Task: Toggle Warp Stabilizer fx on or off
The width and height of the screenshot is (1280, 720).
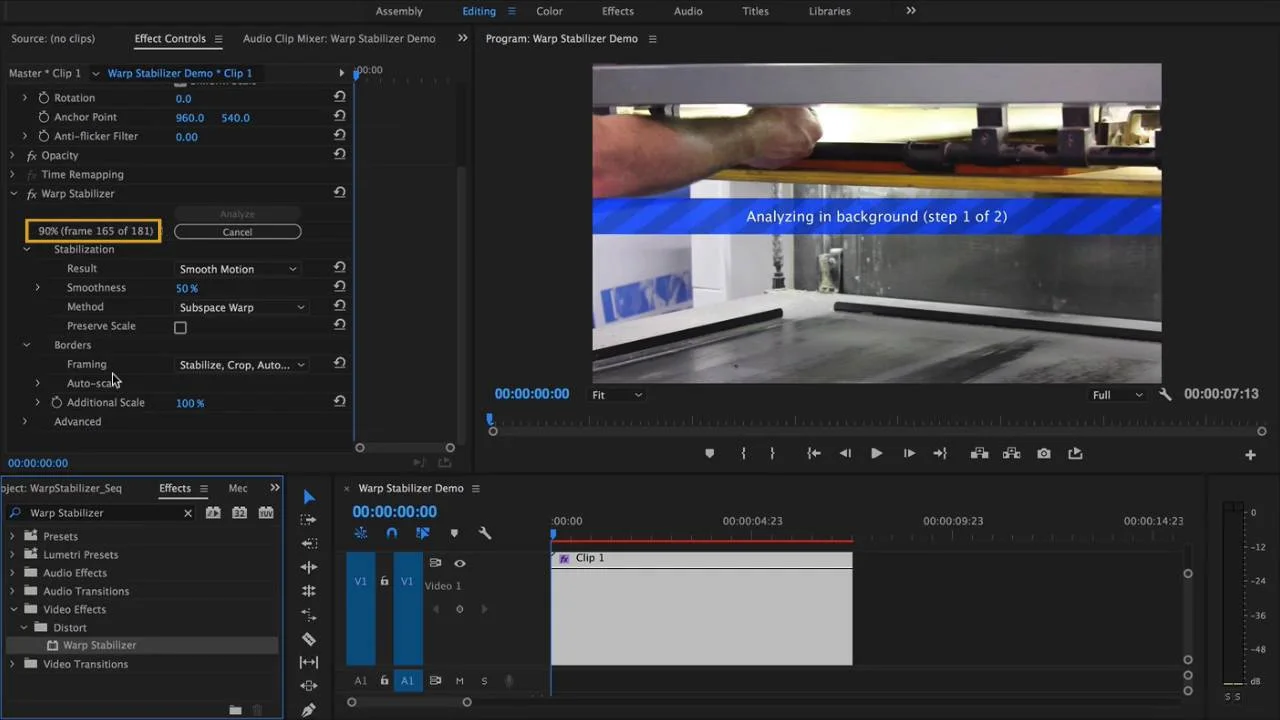Action: [x=31, y=194]
